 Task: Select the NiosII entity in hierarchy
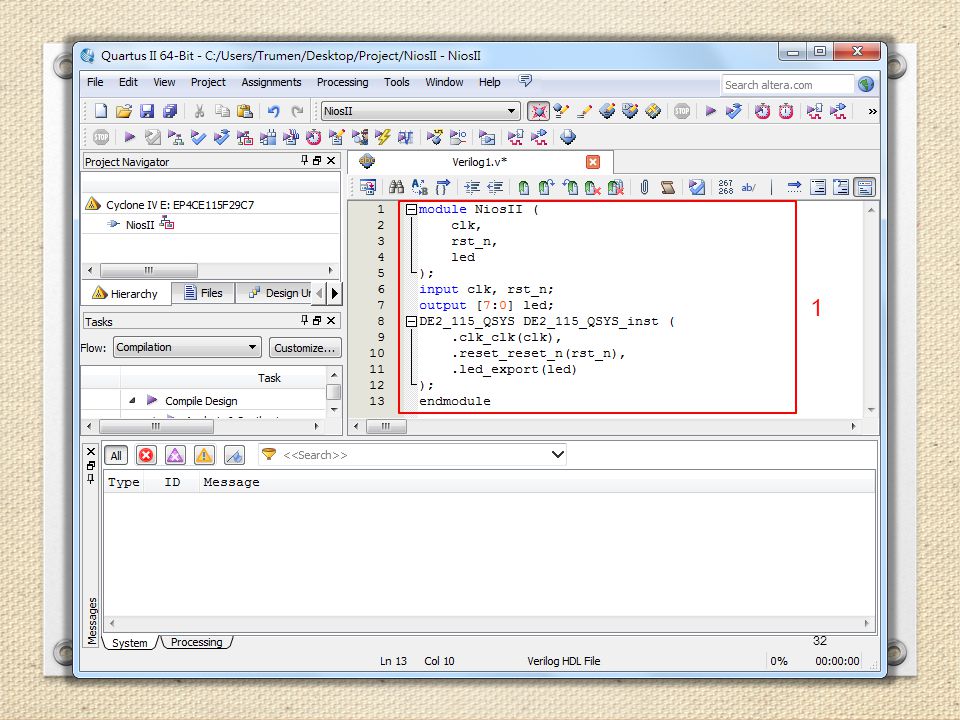click(140, 225)
